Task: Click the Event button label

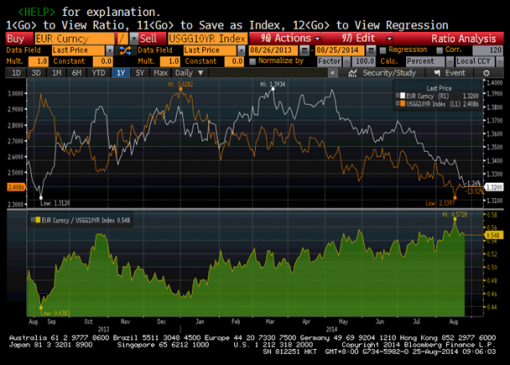Action: tap(455, 73)
